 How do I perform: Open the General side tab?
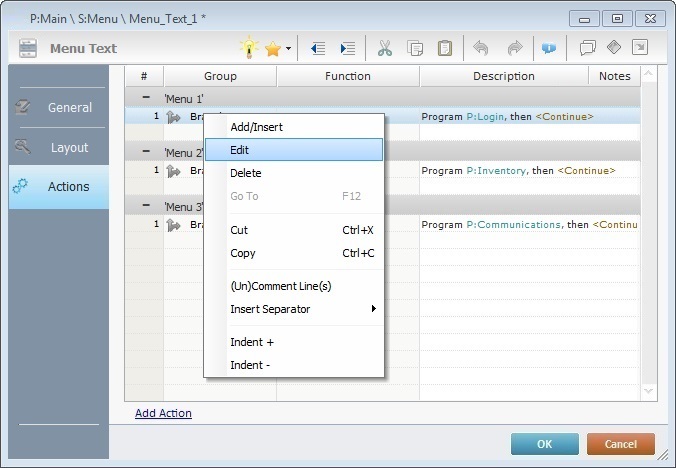tap(58, 107)
